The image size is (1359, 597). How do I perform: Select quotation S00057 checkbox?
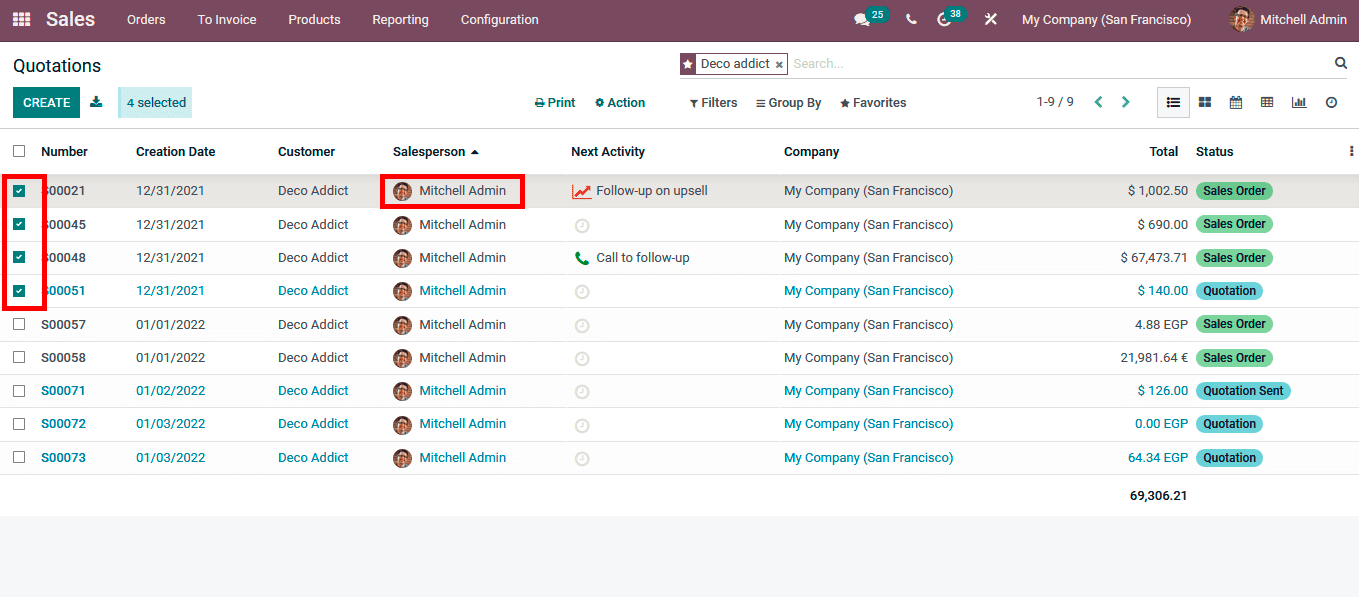pyautogui.click(x=18, y=324)
